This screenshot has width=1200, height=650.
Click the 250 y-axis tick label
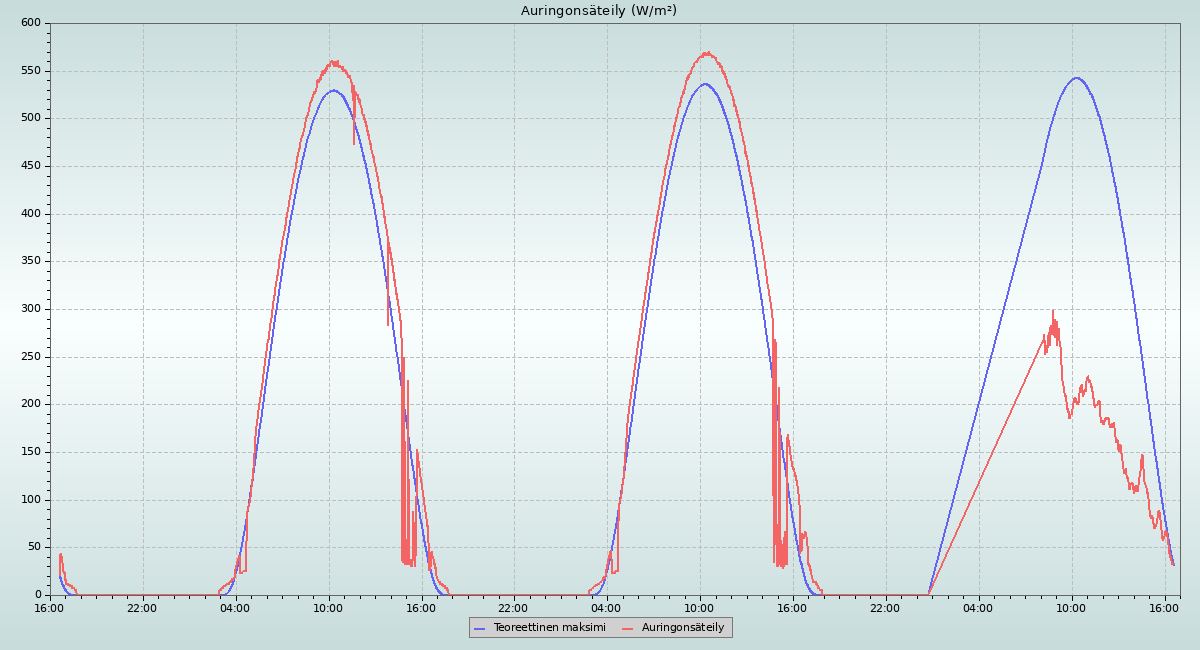coord(31,357)
